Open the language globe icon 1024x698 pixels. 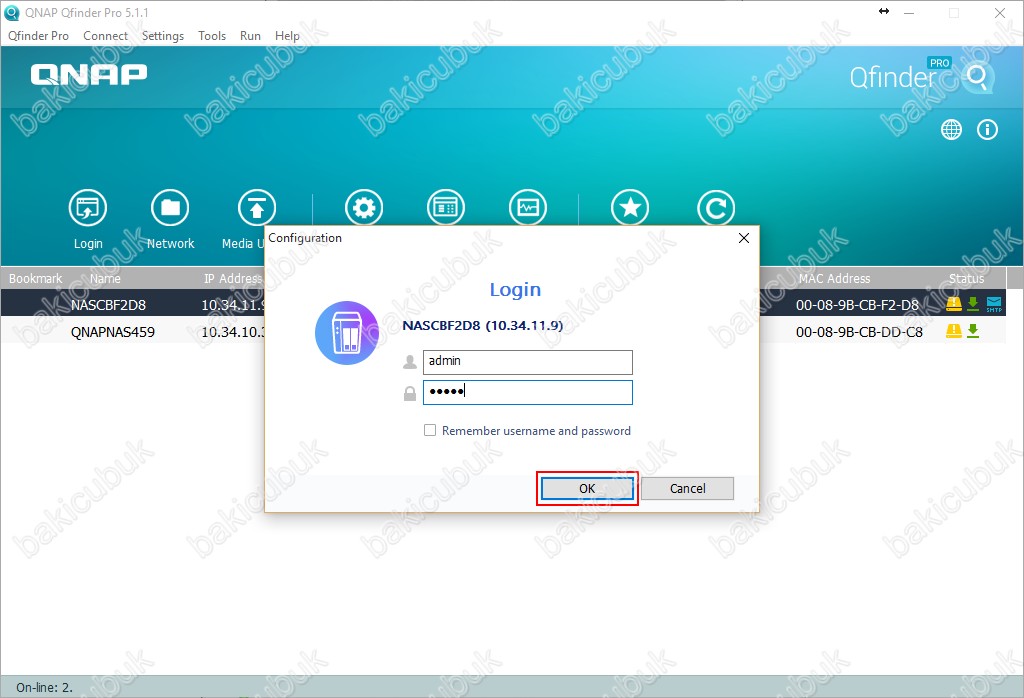pos(951,129)
